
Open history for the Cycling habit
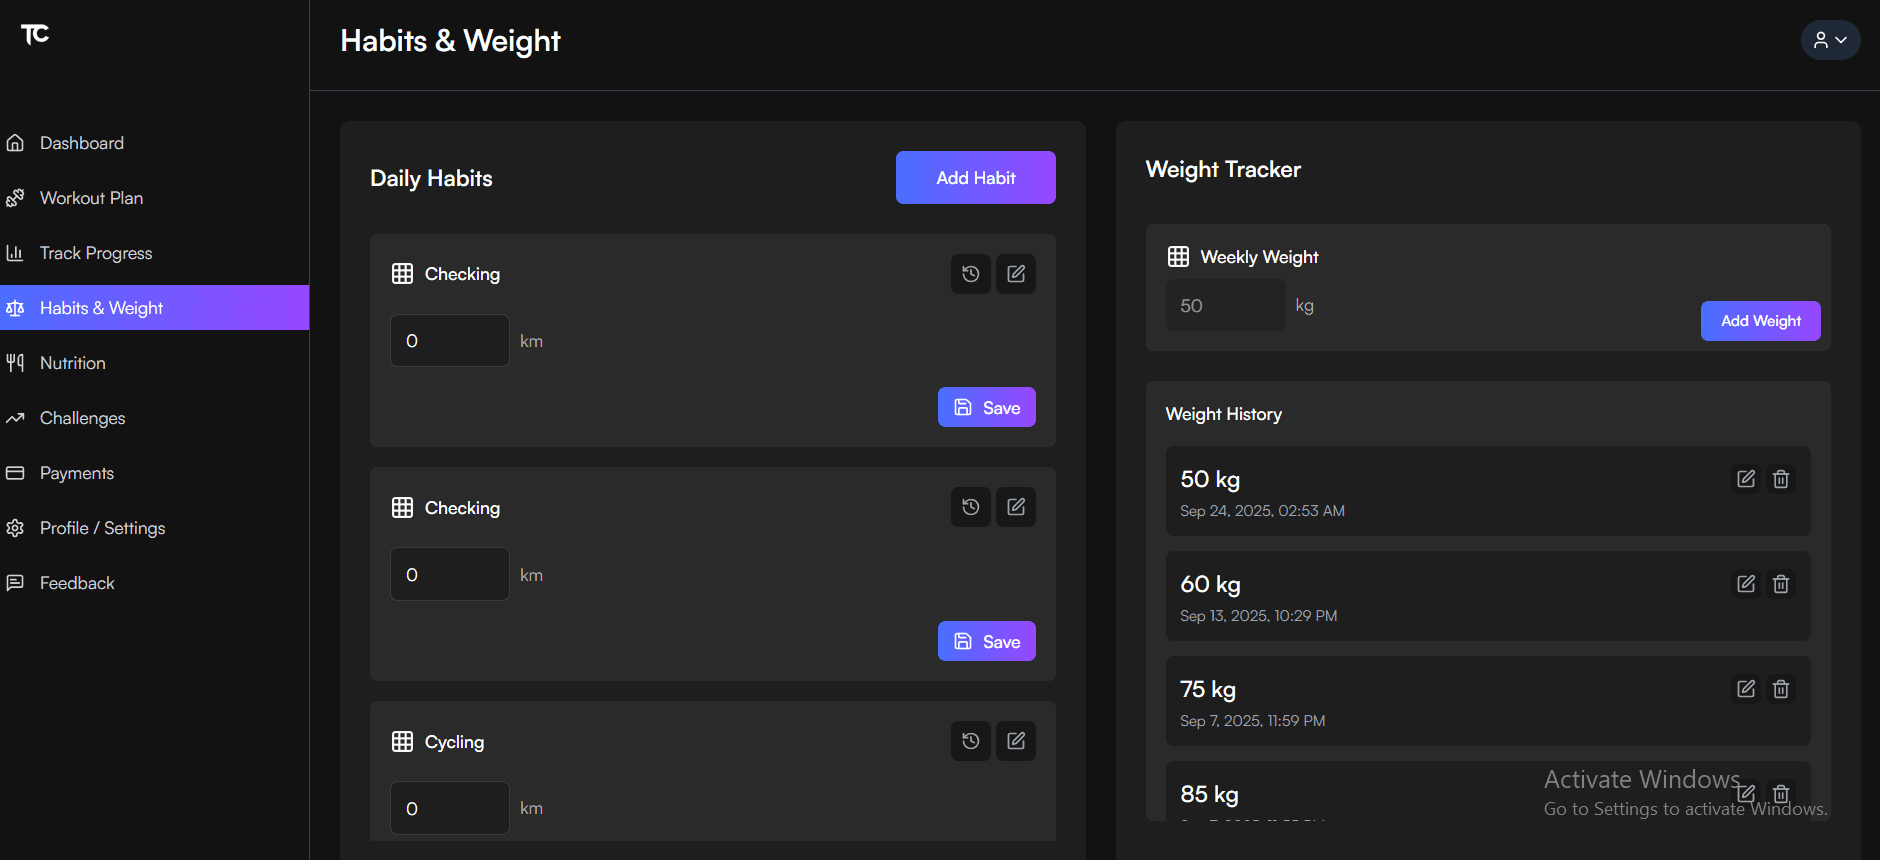pos(970,741)
